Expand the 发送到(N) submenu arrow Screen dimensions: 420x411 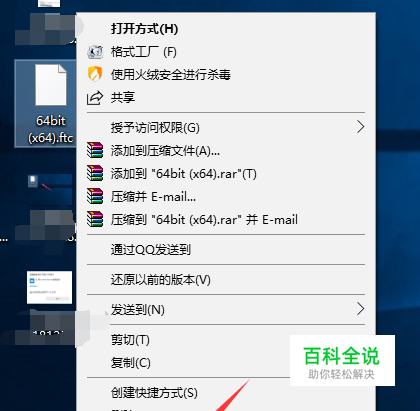point(360,309)
